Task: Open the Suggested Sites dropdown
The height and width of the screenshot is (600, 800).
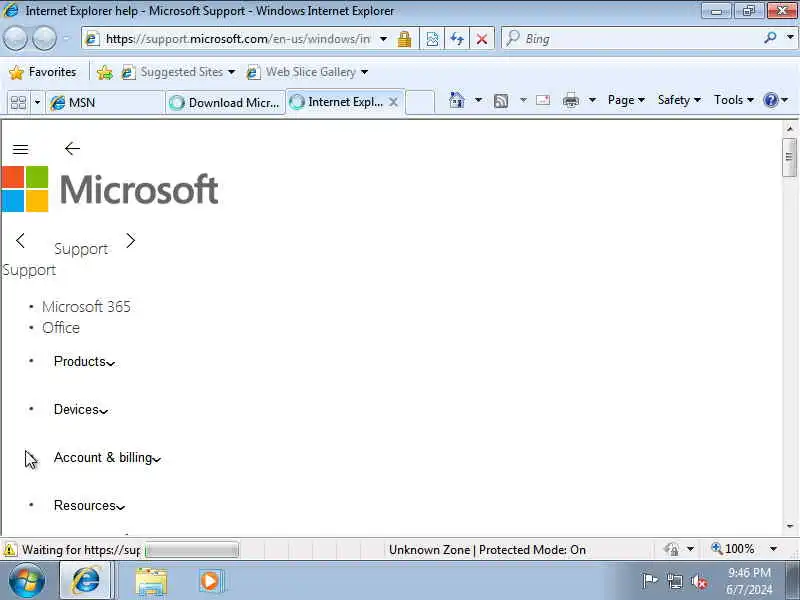Action: coord(179,72)
